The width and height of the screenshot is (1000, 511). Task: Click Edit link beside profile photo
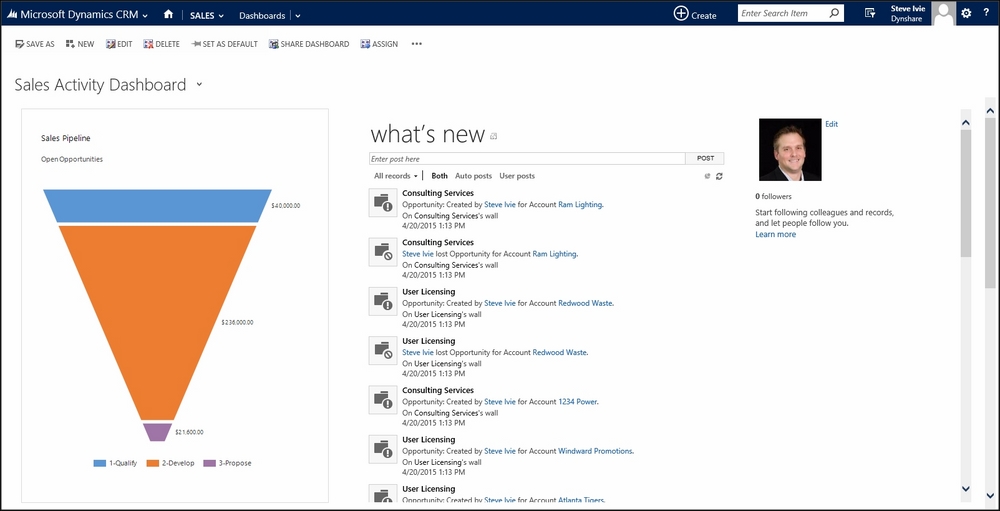tap(832, 124)
